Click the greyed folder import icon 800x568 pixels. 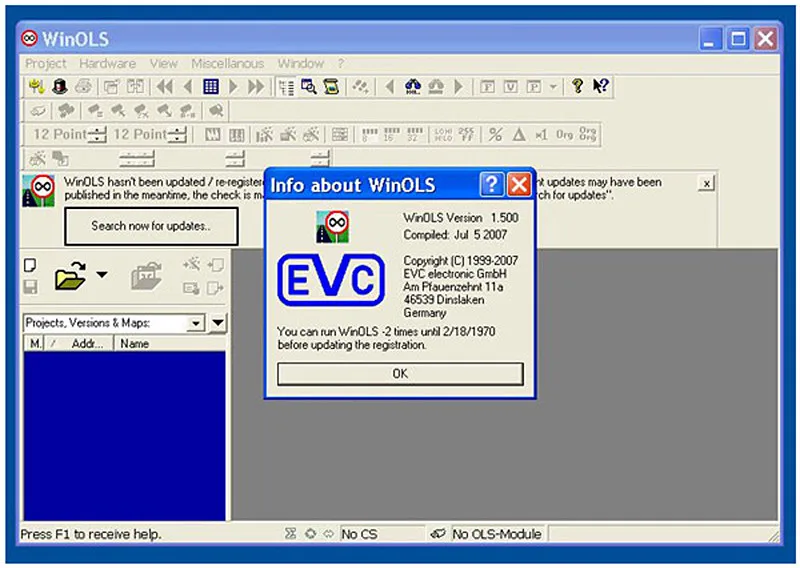[146, 276]
